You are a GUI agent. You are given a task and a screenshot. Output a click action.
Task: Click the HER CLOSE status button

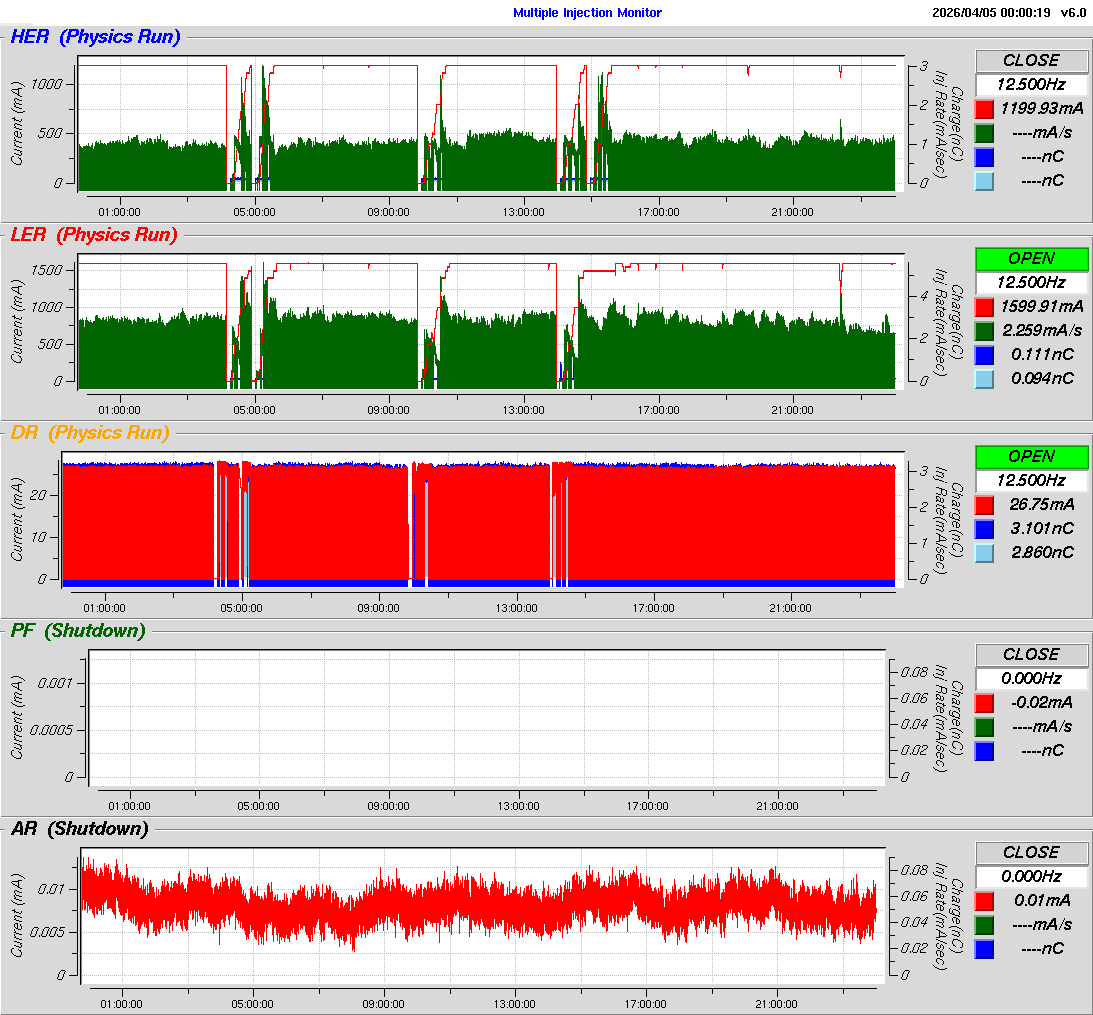(1031, 60)
